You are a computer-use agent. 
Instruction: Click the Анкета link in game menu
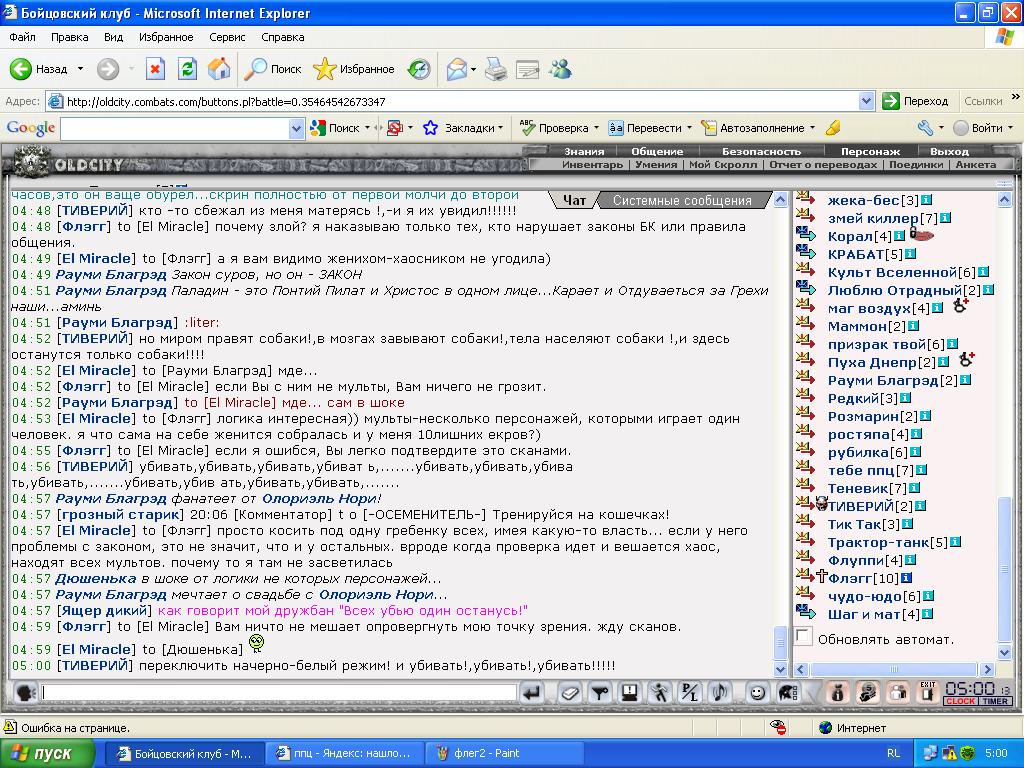point(976,165)
